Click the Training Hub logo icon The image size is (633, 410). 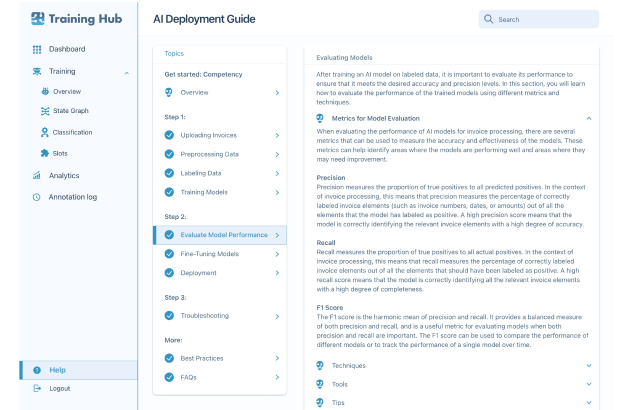coord(37,19)
